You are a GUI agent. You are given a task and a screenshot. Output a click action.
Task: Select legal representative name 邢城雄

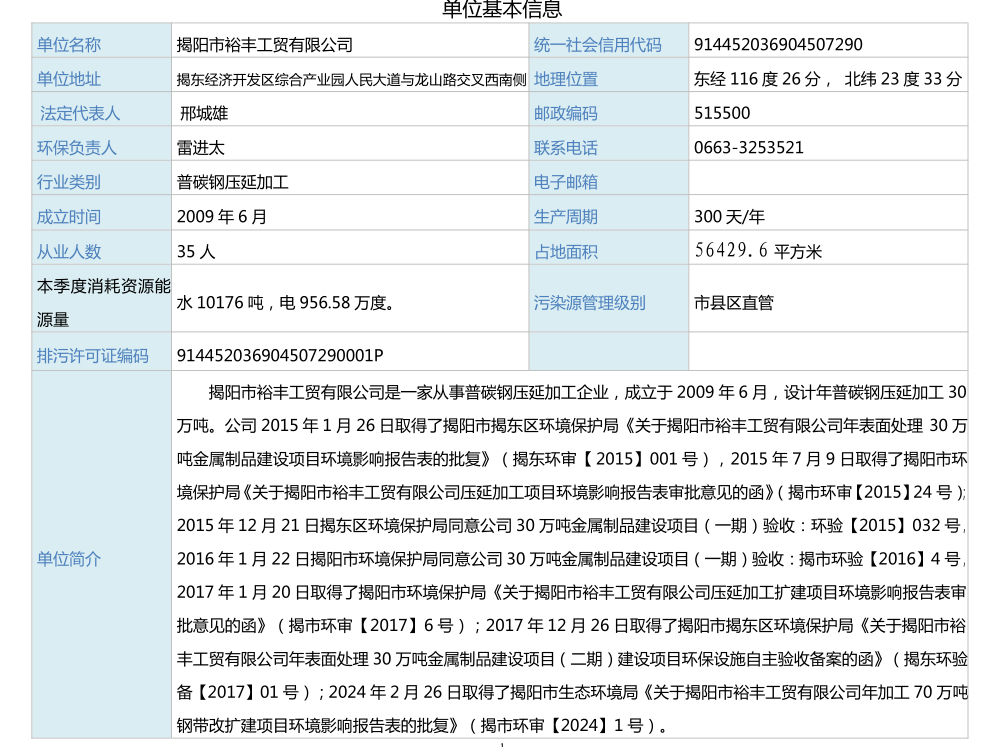pyautogui.click(x=204, y=114)
